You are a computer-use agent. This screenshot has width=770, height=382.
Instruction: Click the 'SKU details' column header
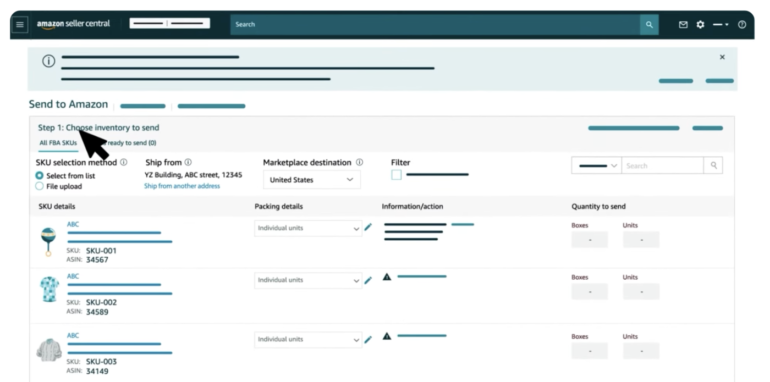click(57, 207)
